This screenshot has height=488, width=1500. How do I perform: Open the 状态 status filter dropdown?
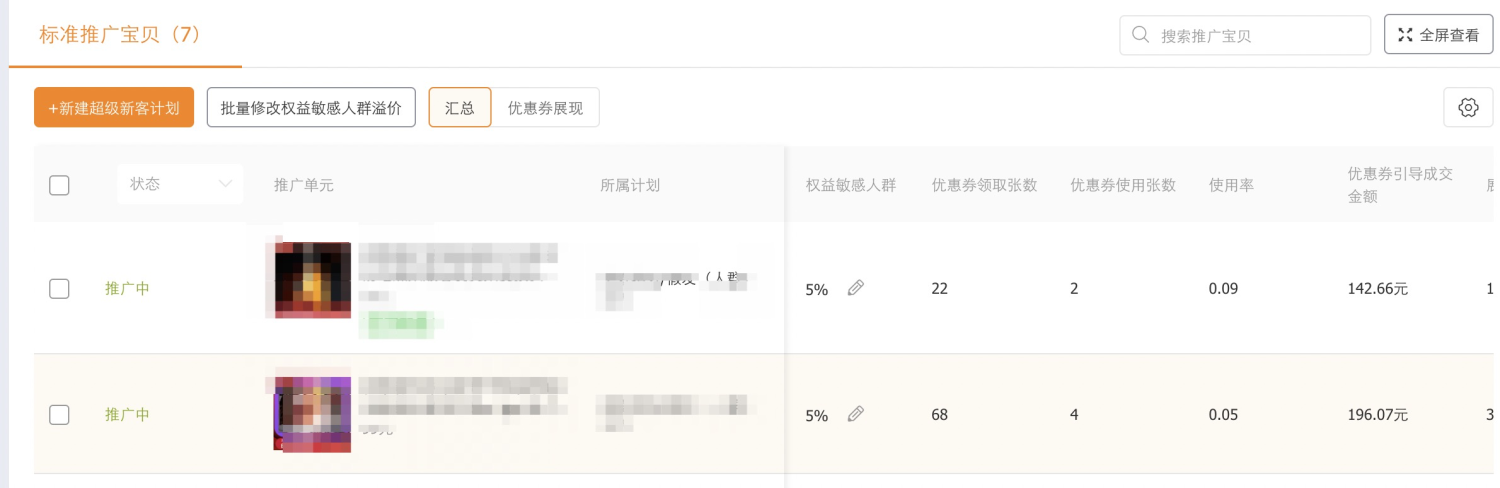[x=180, y=184]
